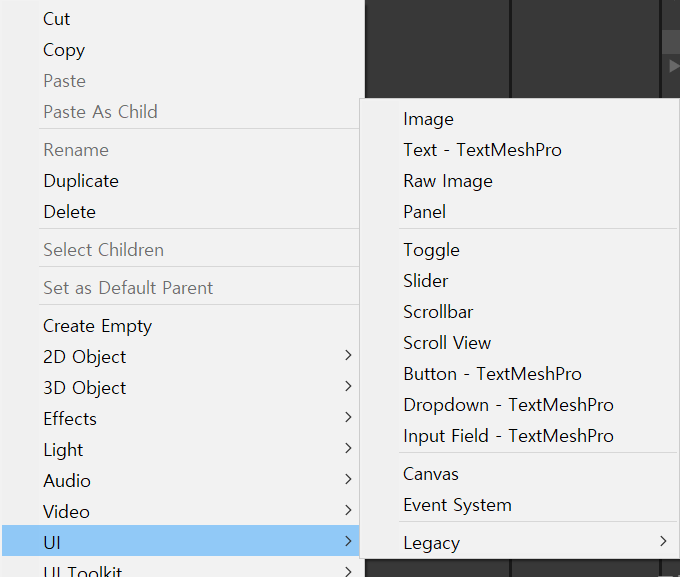Add a Panel UI element
Image resolution: width=680 pixels, height=577 pixels.
click(520, 212)
